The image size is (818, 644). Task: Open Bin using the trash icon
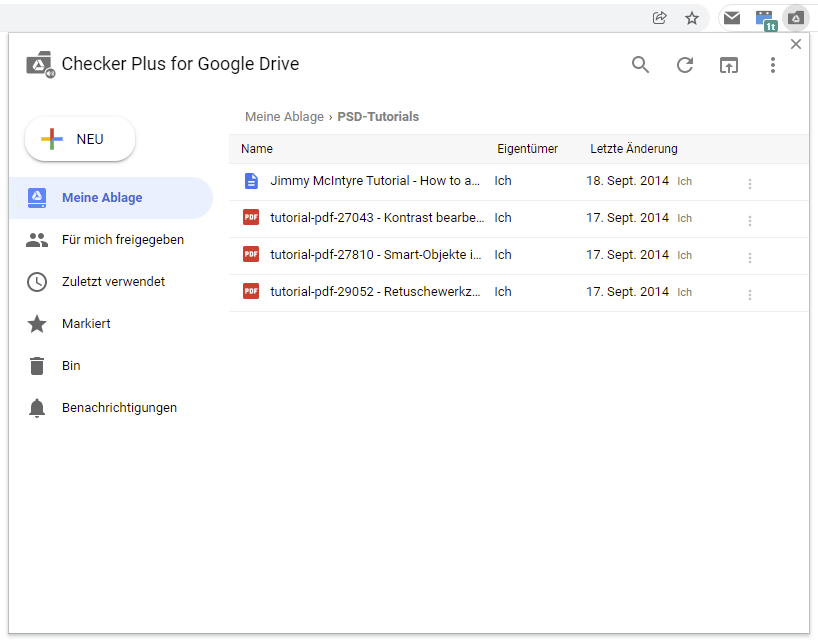(x=37, y=365)
